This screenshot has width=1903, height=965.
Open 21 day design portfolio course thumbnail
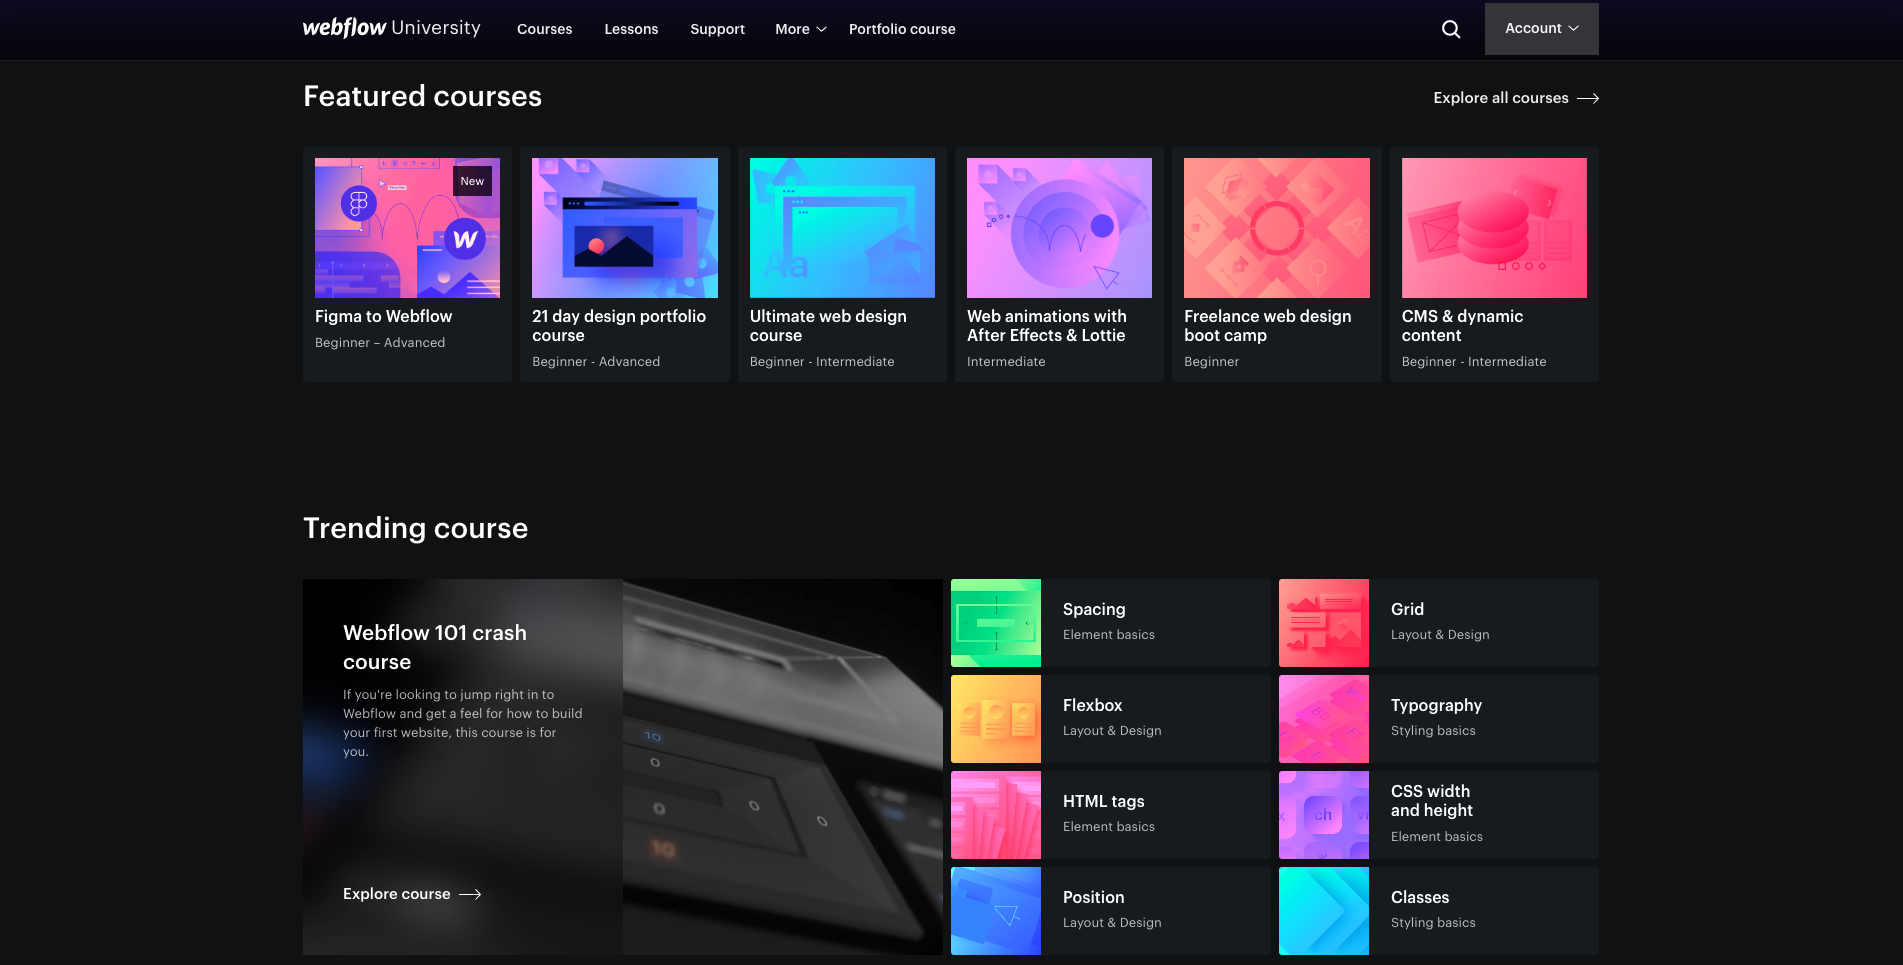pos(625,228)
